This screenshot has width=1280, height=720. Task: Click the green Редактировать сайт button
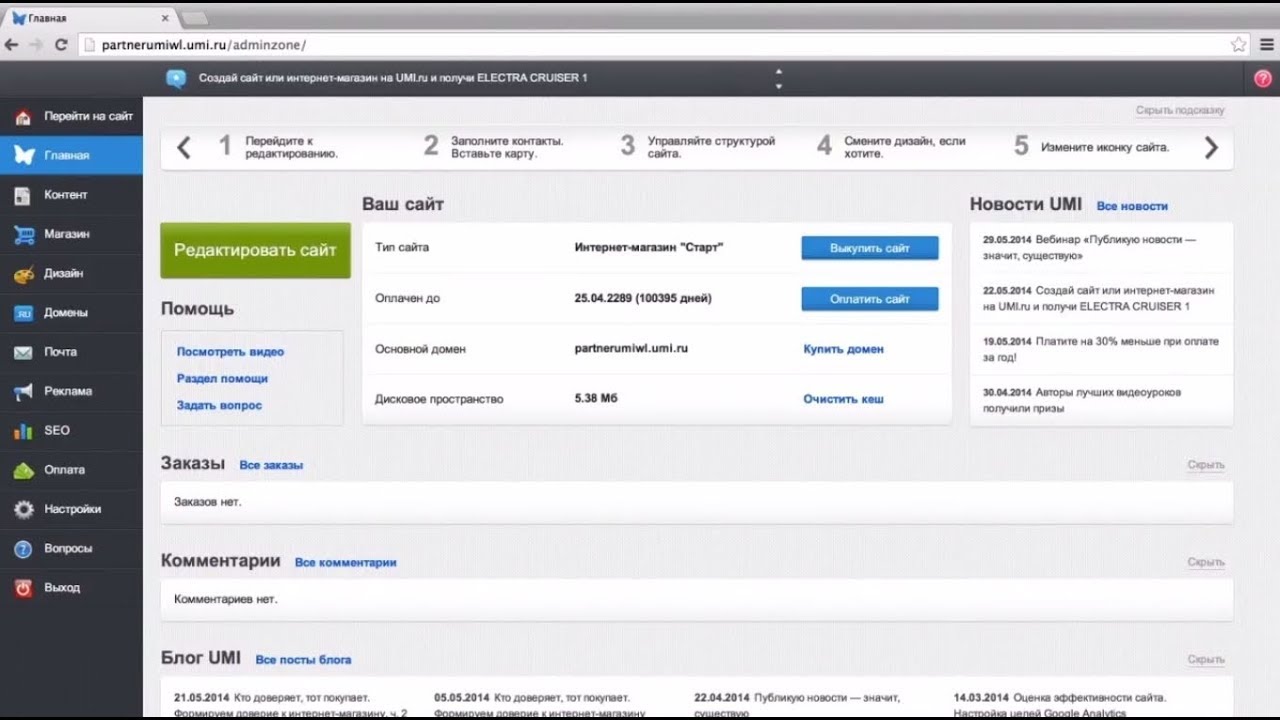click(255, 250)
